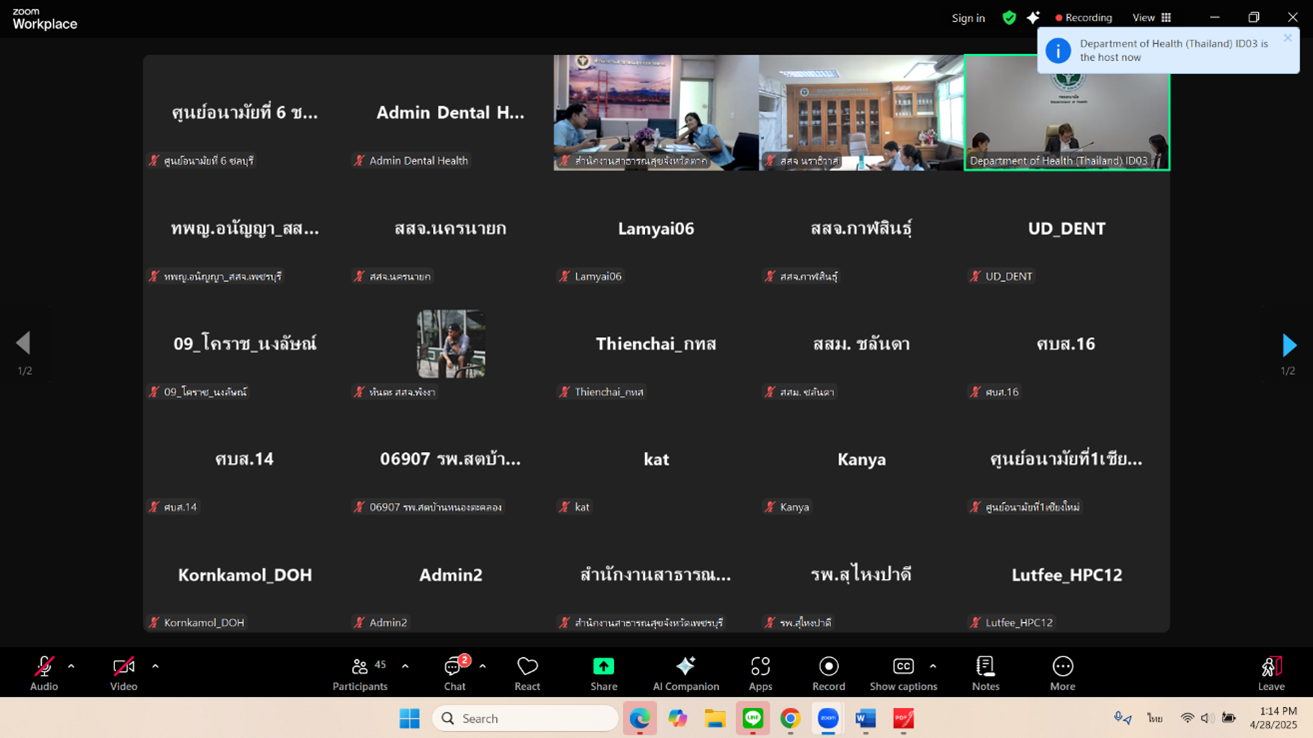This screenshot has height=738, width=1313.
Task: Click the Record button
Action: pos(828,673)
